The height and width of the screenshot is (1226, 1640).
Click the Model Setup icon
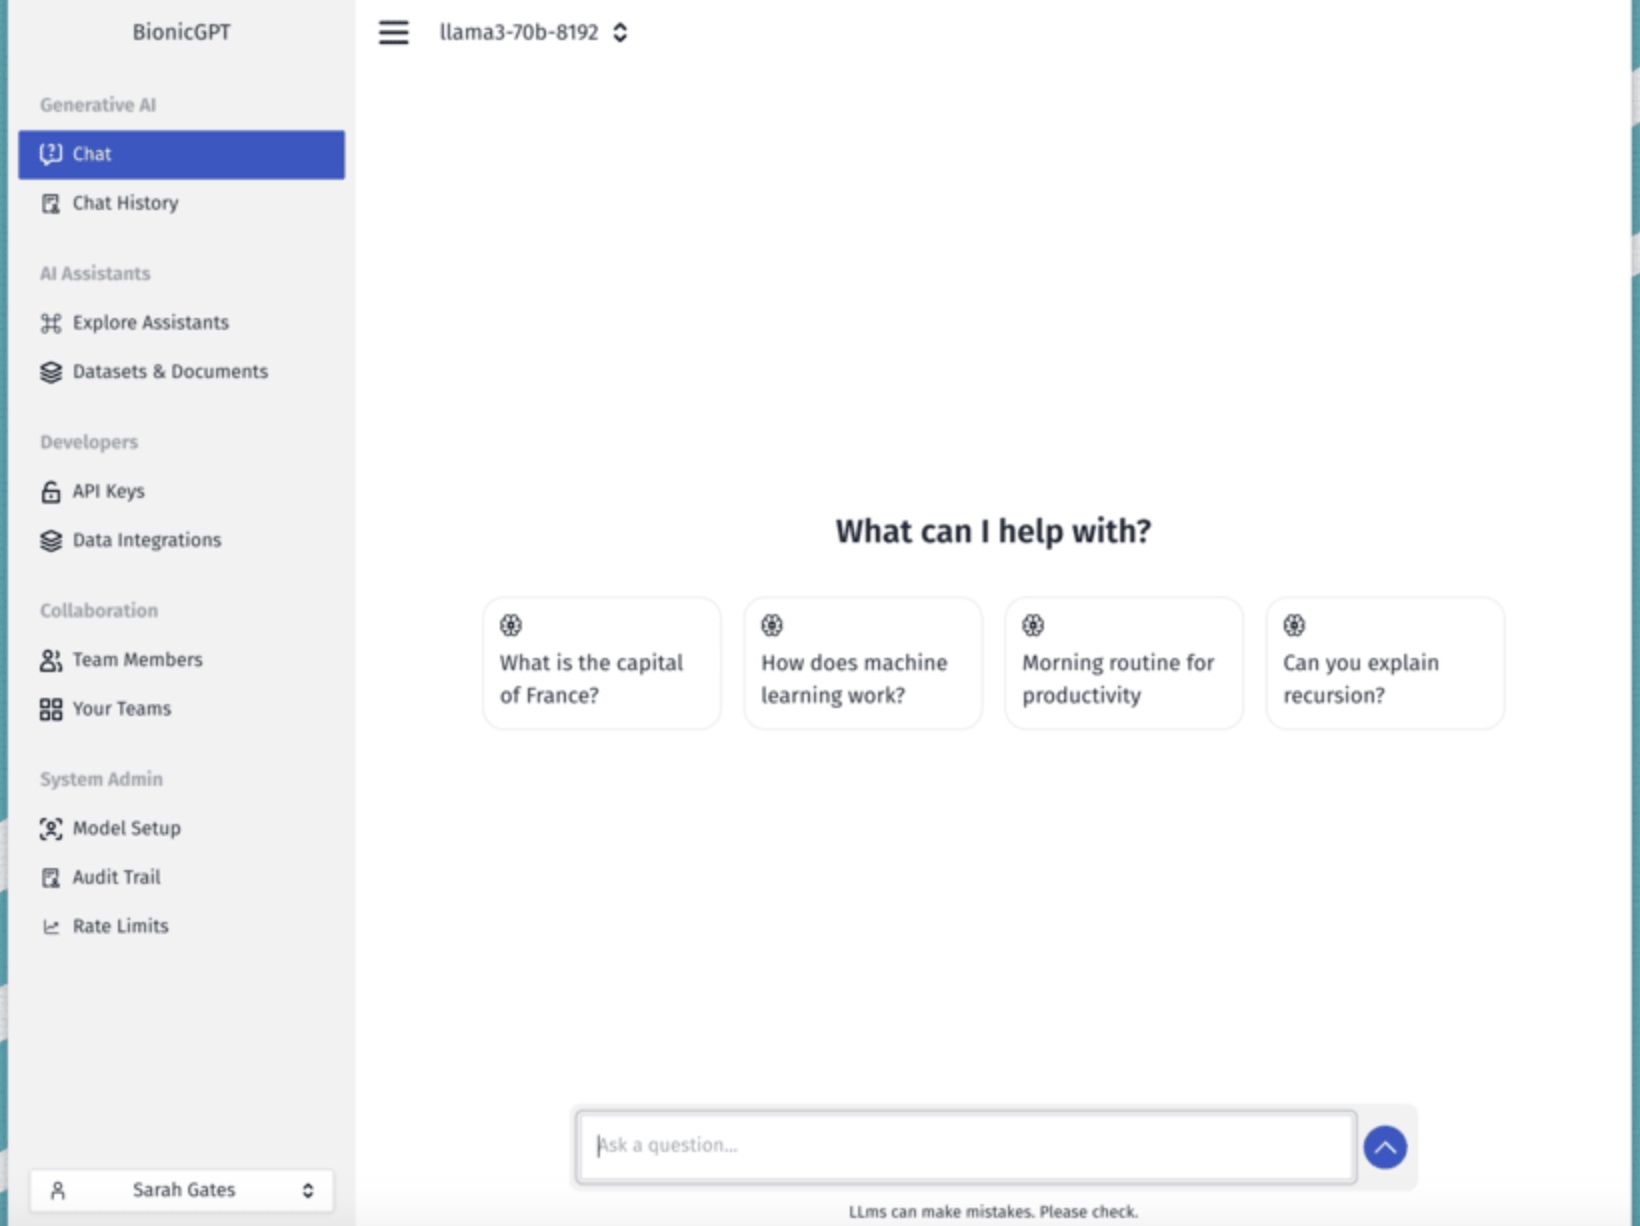coord(51,829)
